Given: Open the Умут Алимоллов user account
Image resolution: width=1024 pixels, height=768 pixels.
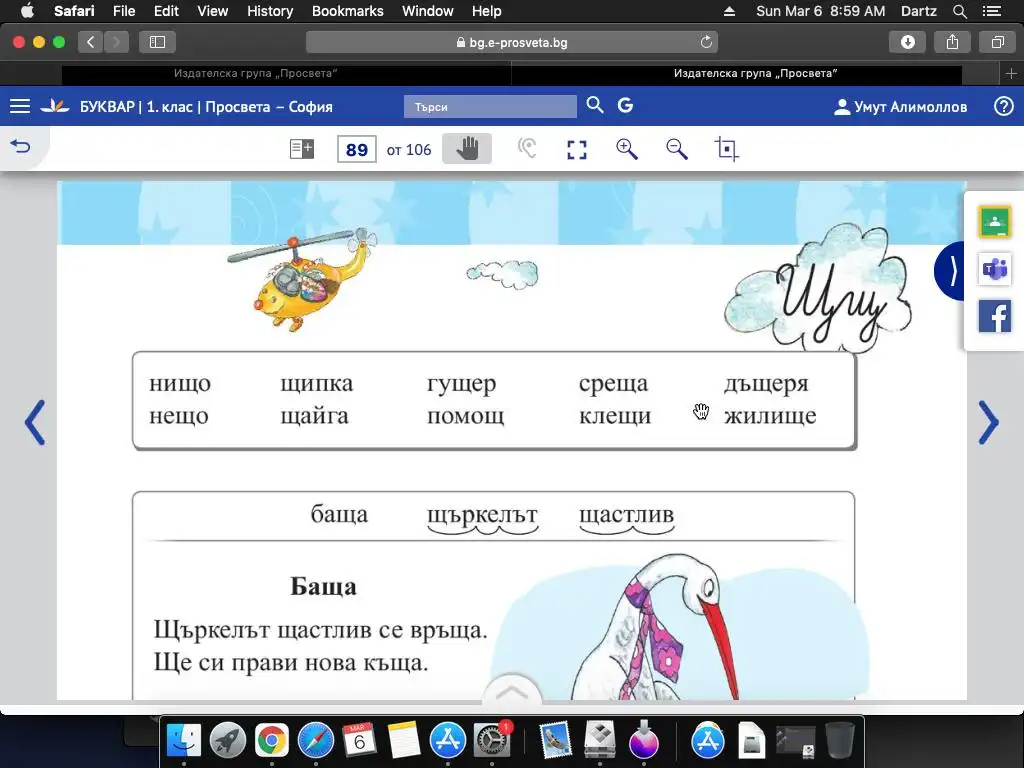Looking at the screenshot, I should pos(901,106).
